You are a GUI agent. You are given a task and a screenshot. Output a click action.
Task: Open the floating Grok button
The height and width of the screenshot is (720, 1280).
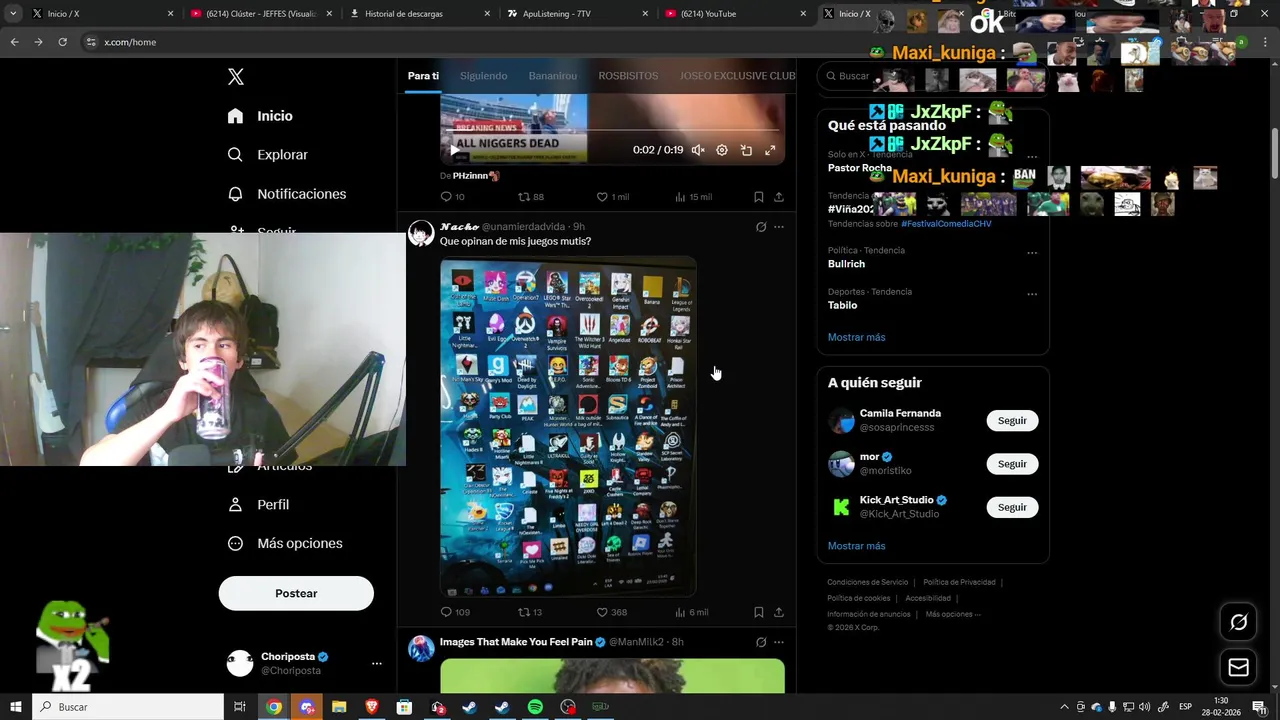1238,623
